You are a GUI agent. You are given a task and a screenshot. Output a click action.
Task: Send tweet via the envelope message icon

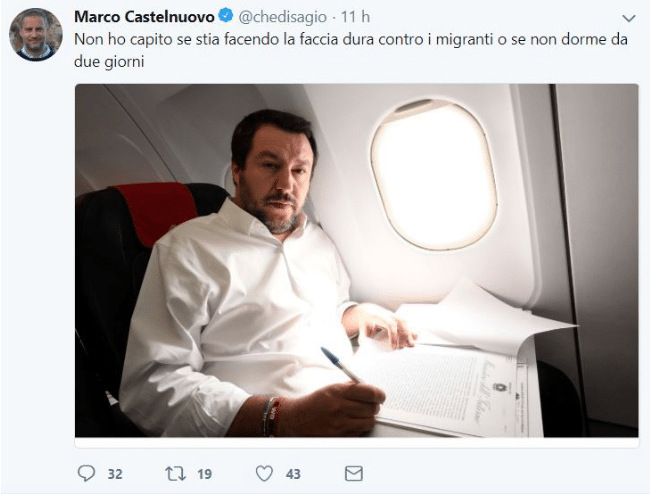(354, 473)
